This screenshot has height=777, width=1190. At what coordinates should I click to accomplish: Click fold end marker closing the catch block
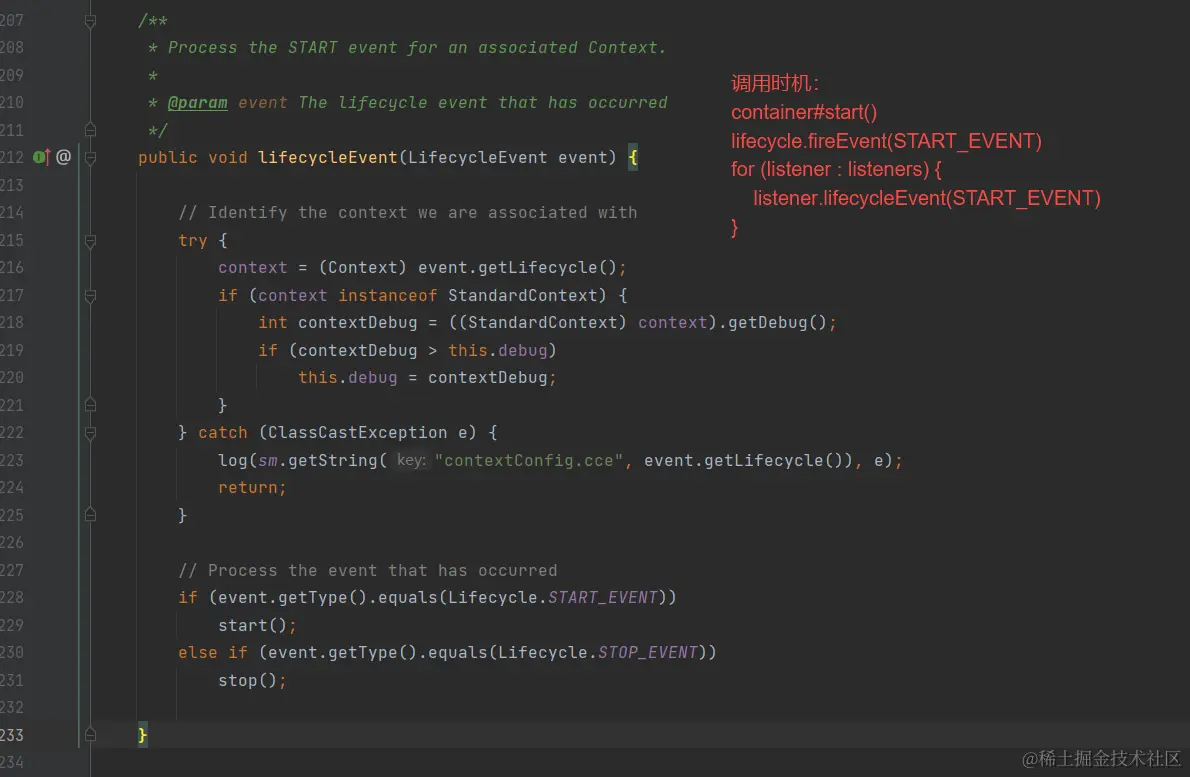coord(90,515)
